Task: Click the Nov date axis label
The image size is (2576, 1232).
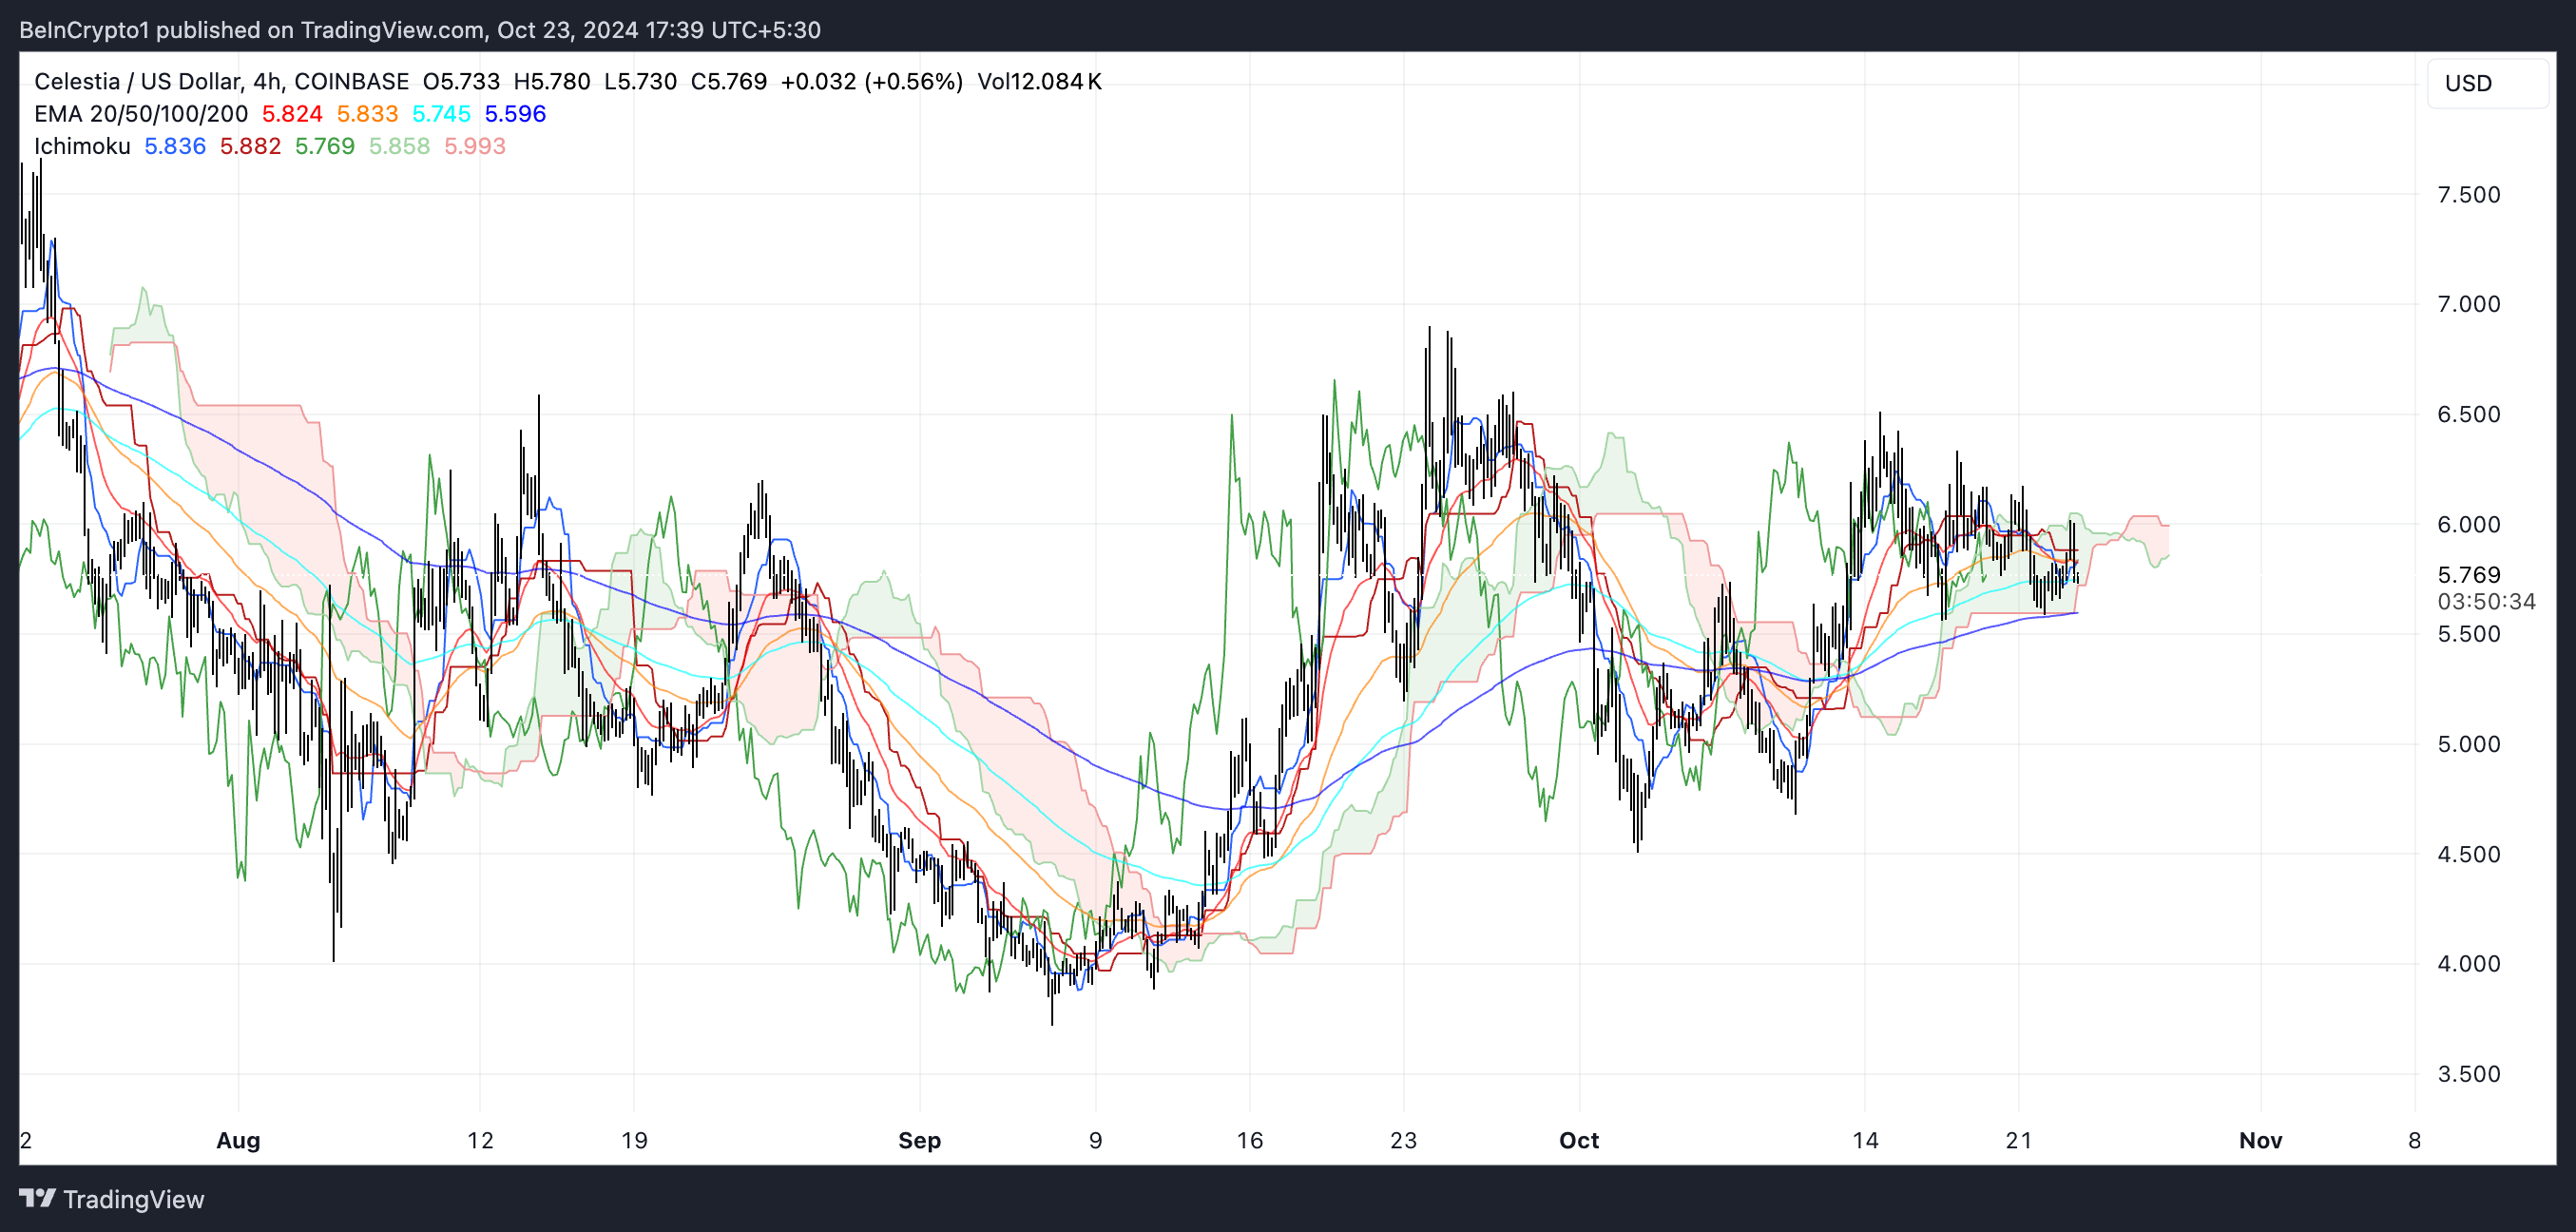Action: pyautogui.click(x=2260, y=1140)
